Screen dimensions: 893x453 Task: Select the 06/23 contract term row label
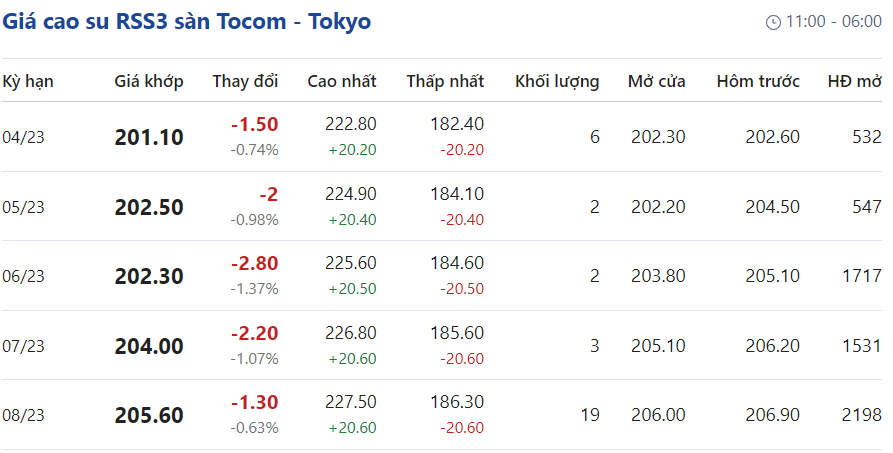(x=24, y=276)
